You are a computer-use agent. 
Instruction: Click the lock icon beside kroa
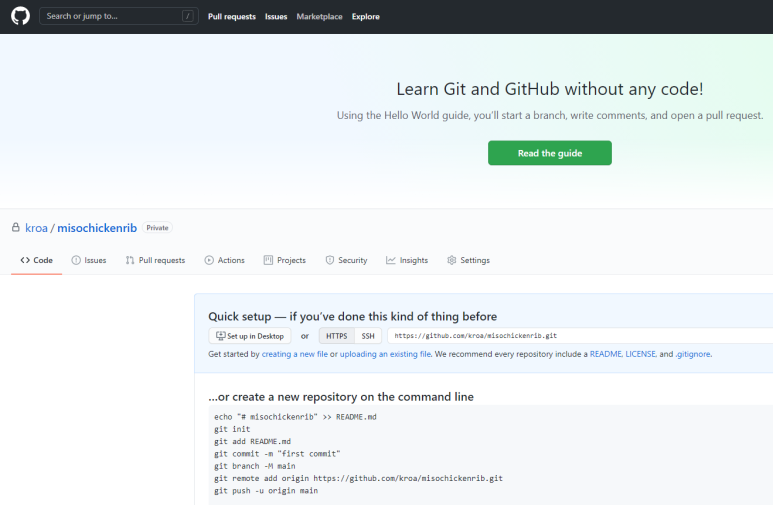pos(16,227)
